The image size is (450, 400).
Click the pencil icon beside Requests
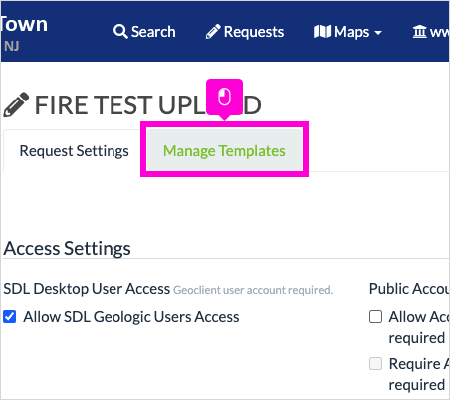(213, 32)
